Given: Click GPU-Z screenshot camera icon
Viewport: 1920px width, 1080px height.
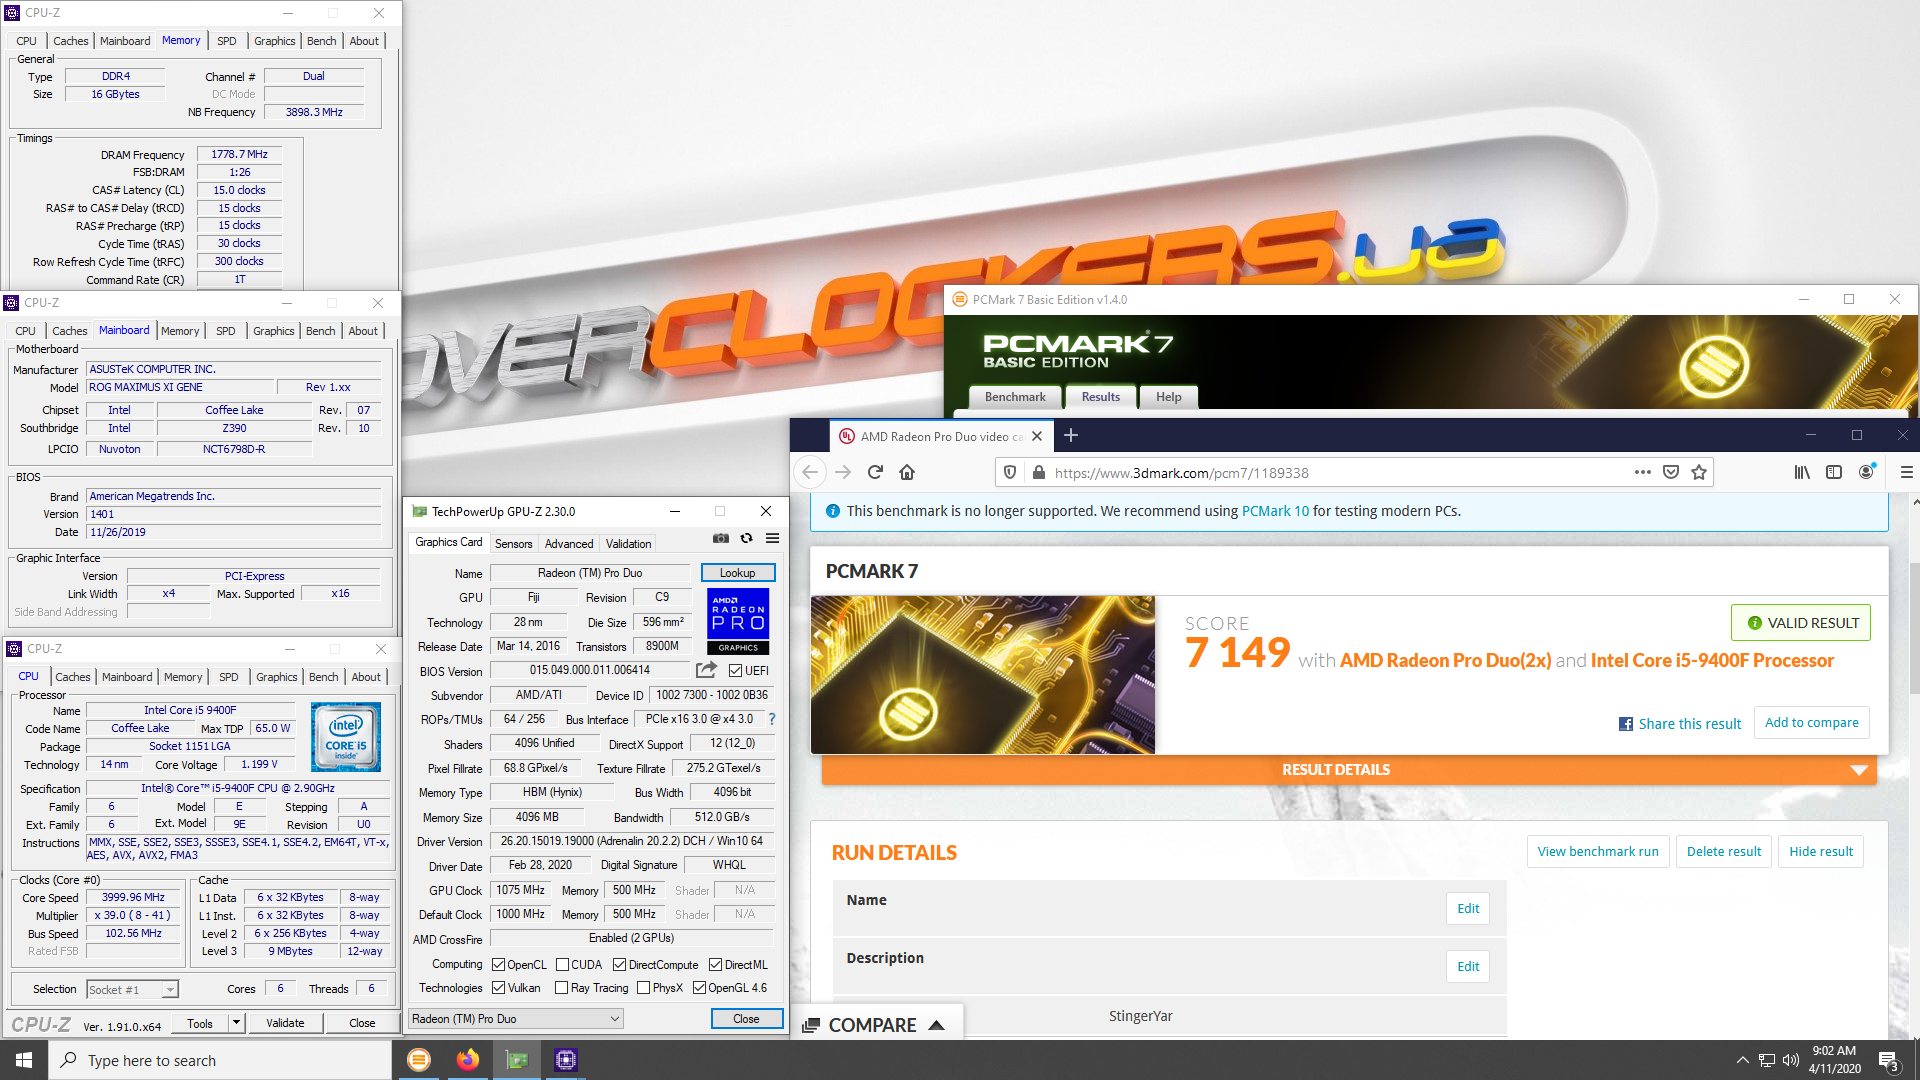Looking at the screenshot, I should pos(720,538).
